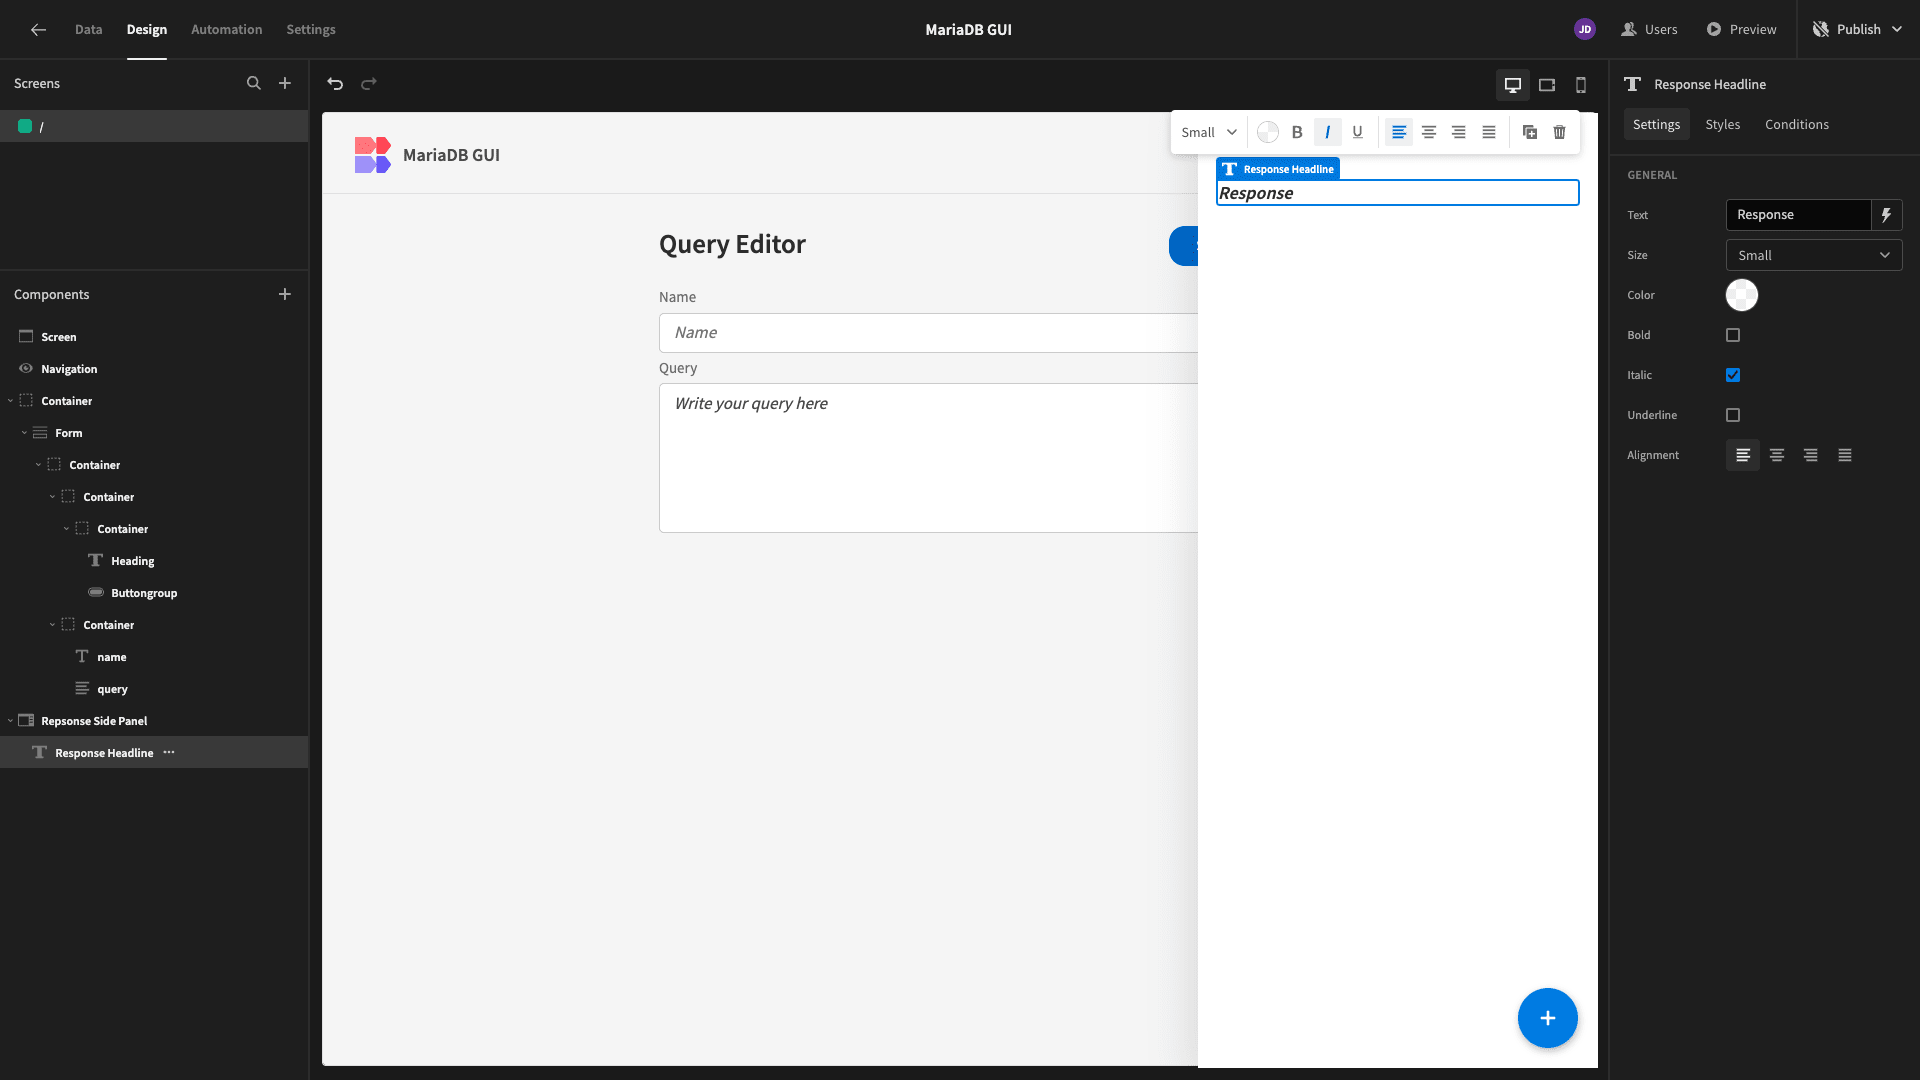Open the Styles tab
The height and width of the screenshot is (1080, 1920).
tap(1723, 125)
